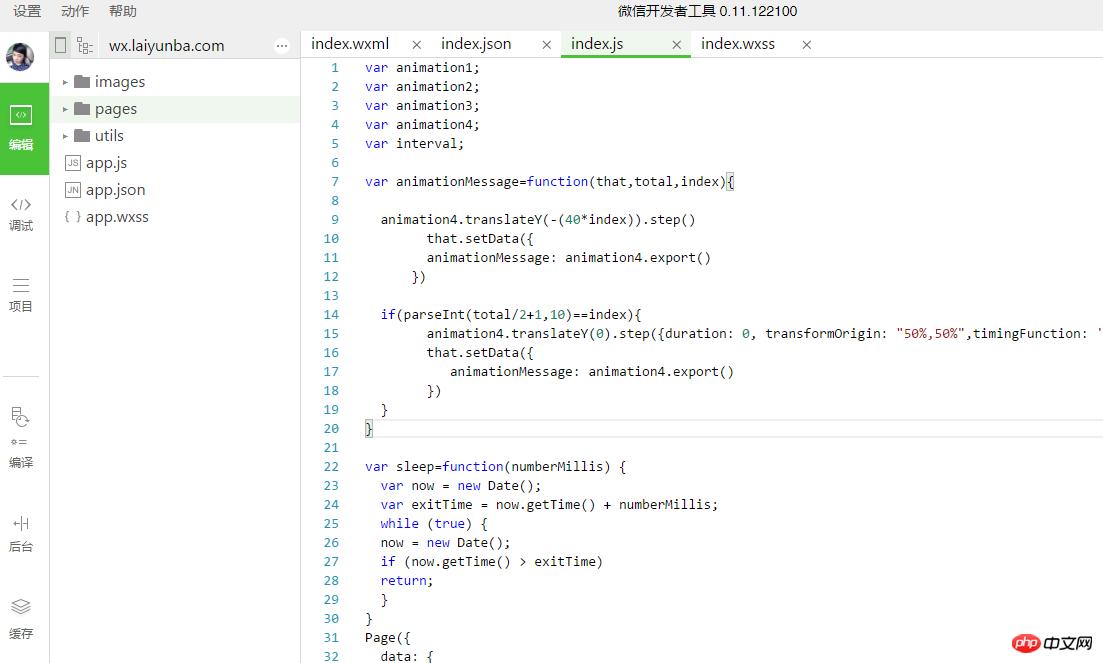The image size is (1103, 663).
Task: Open the 设置 (Settings) menu
Action: 27,11
